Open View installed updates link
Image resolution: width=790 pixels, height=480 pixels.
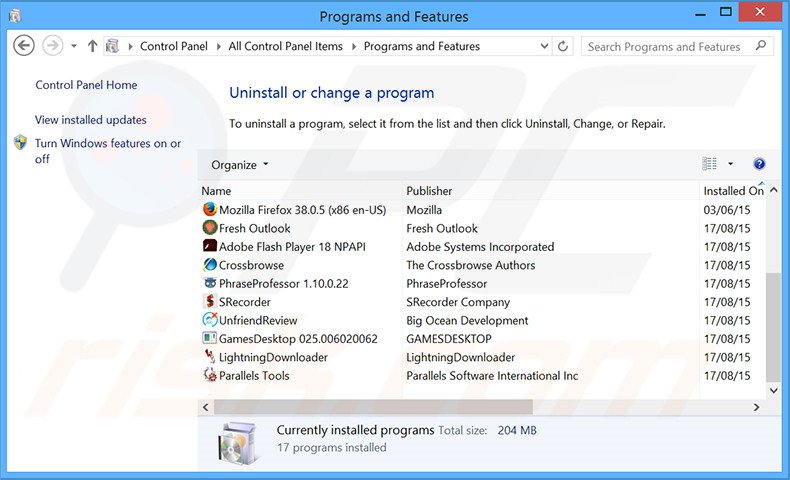(91, 120)
